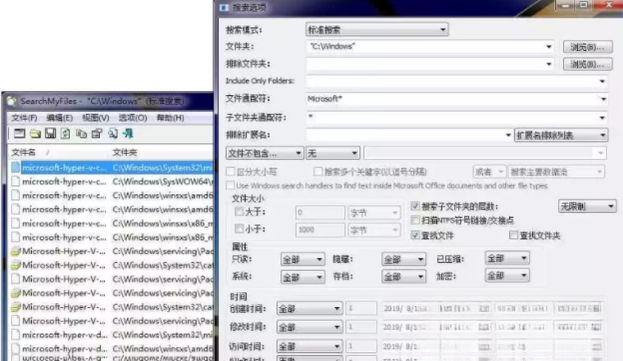Viewport: 623px width, 361px height.
Task: Open the 帮助(H) menu
Action: [170, 118]
